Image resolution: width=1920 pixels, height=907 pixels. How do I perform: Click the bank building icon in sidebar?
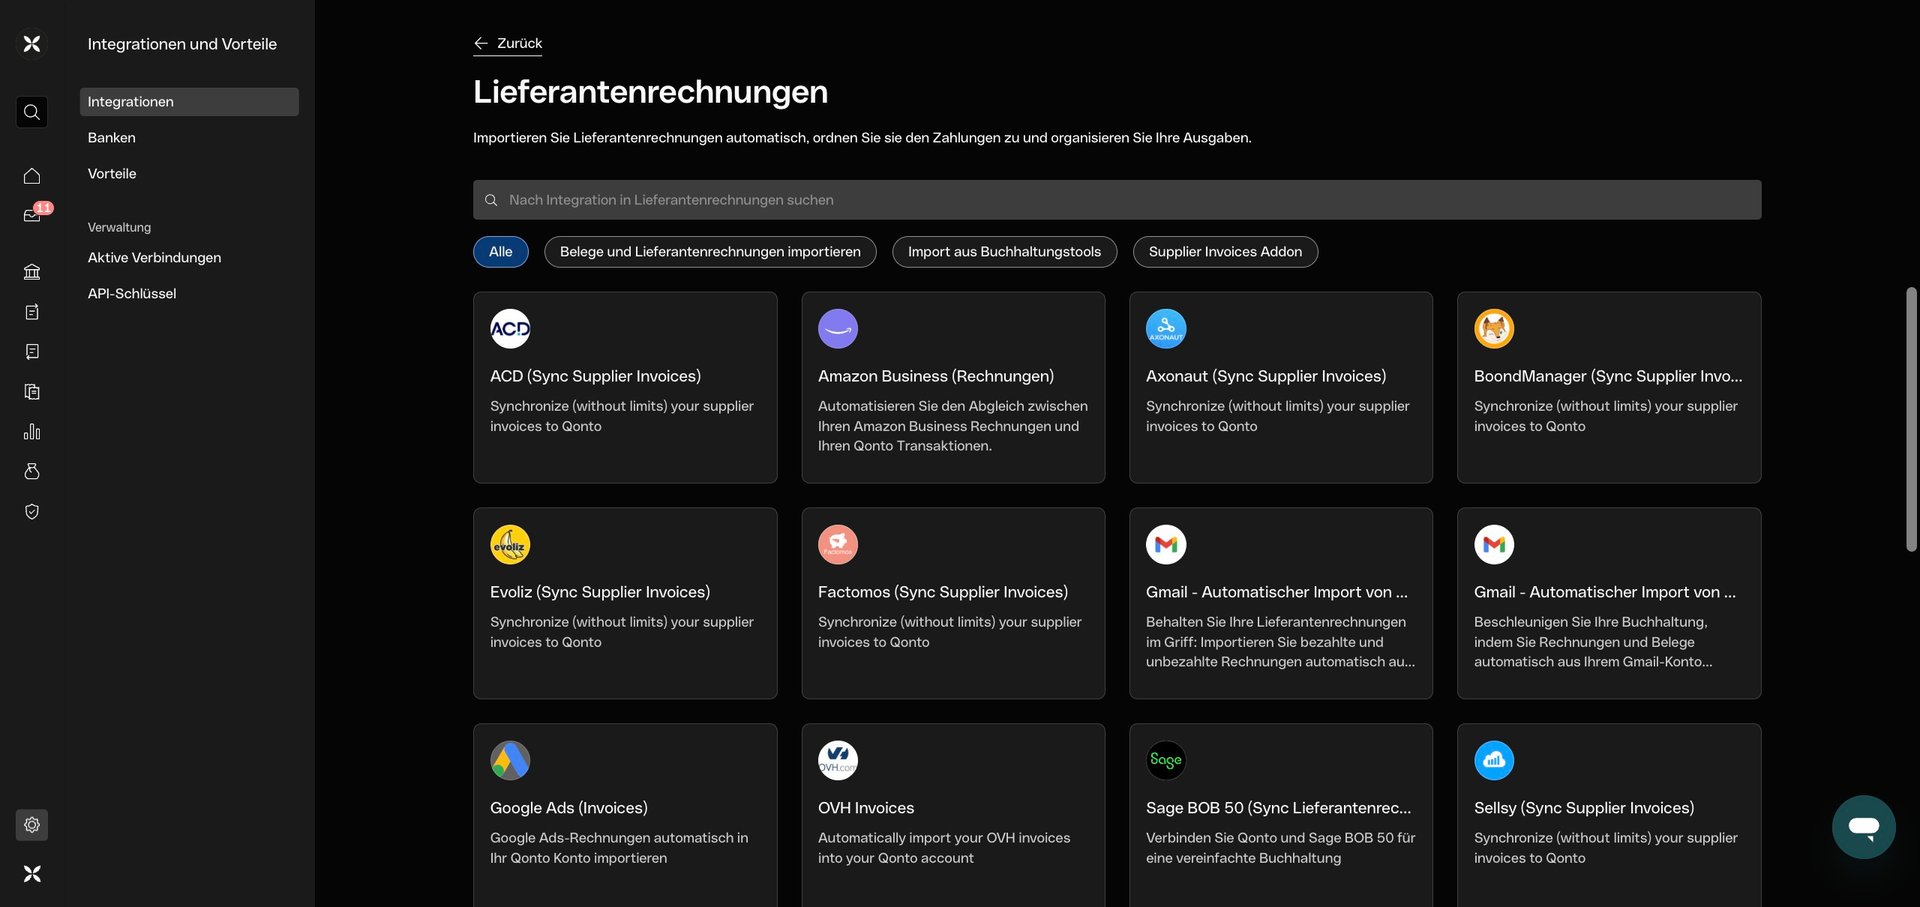(32, 272)
